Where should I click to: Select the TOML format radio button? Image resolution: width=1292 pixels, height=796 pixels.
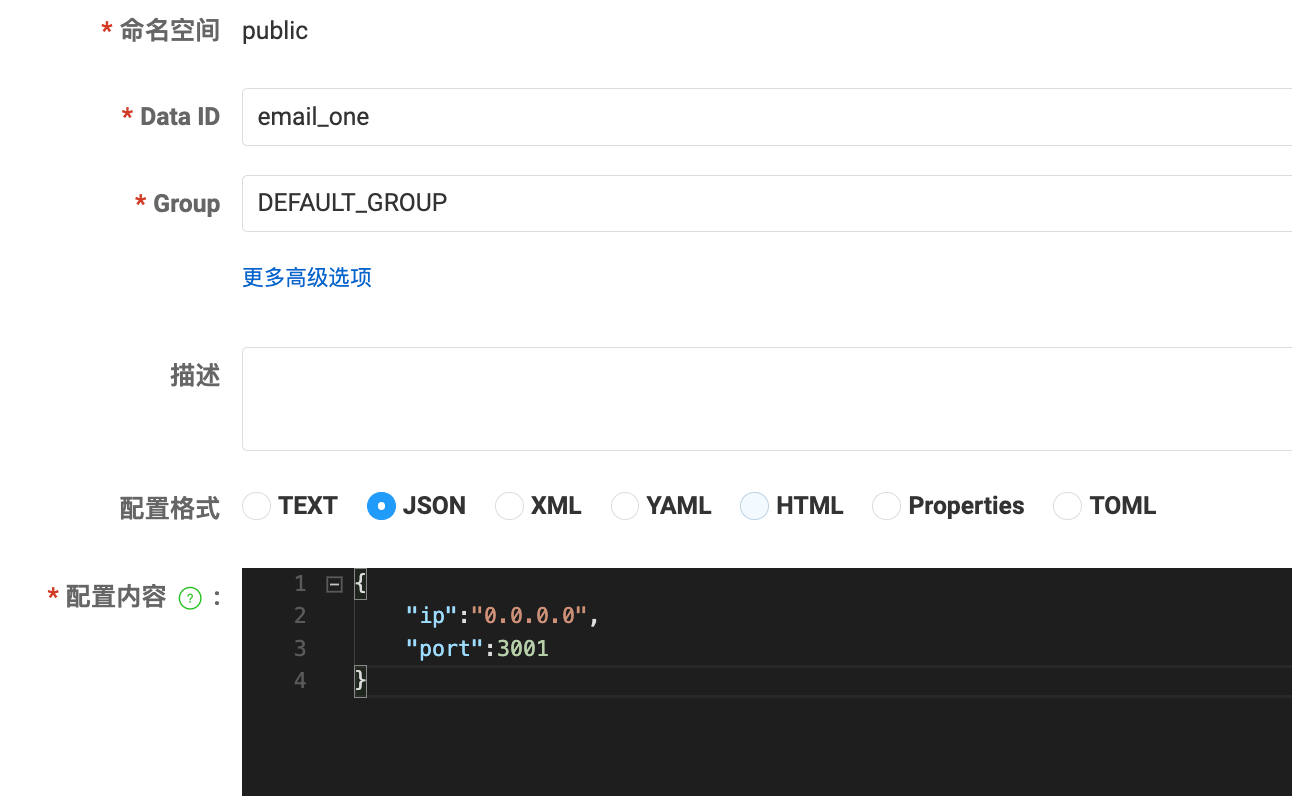pyautogui.click(x=1067, y=506)
